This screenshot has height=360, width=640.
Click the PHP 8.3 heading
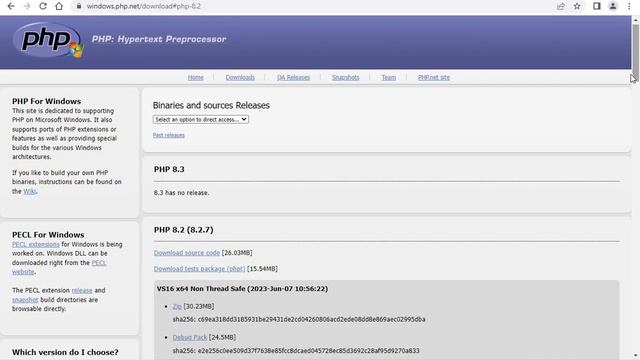[169, 169]
